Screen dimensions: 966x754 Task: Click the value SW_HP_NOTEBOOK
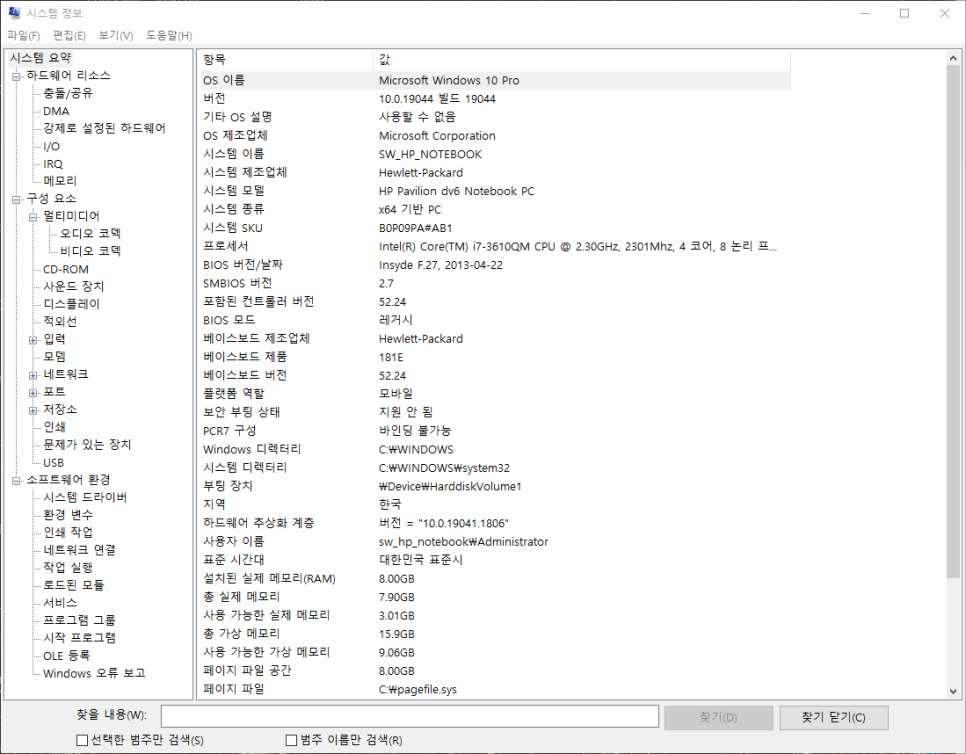[430, 154]
